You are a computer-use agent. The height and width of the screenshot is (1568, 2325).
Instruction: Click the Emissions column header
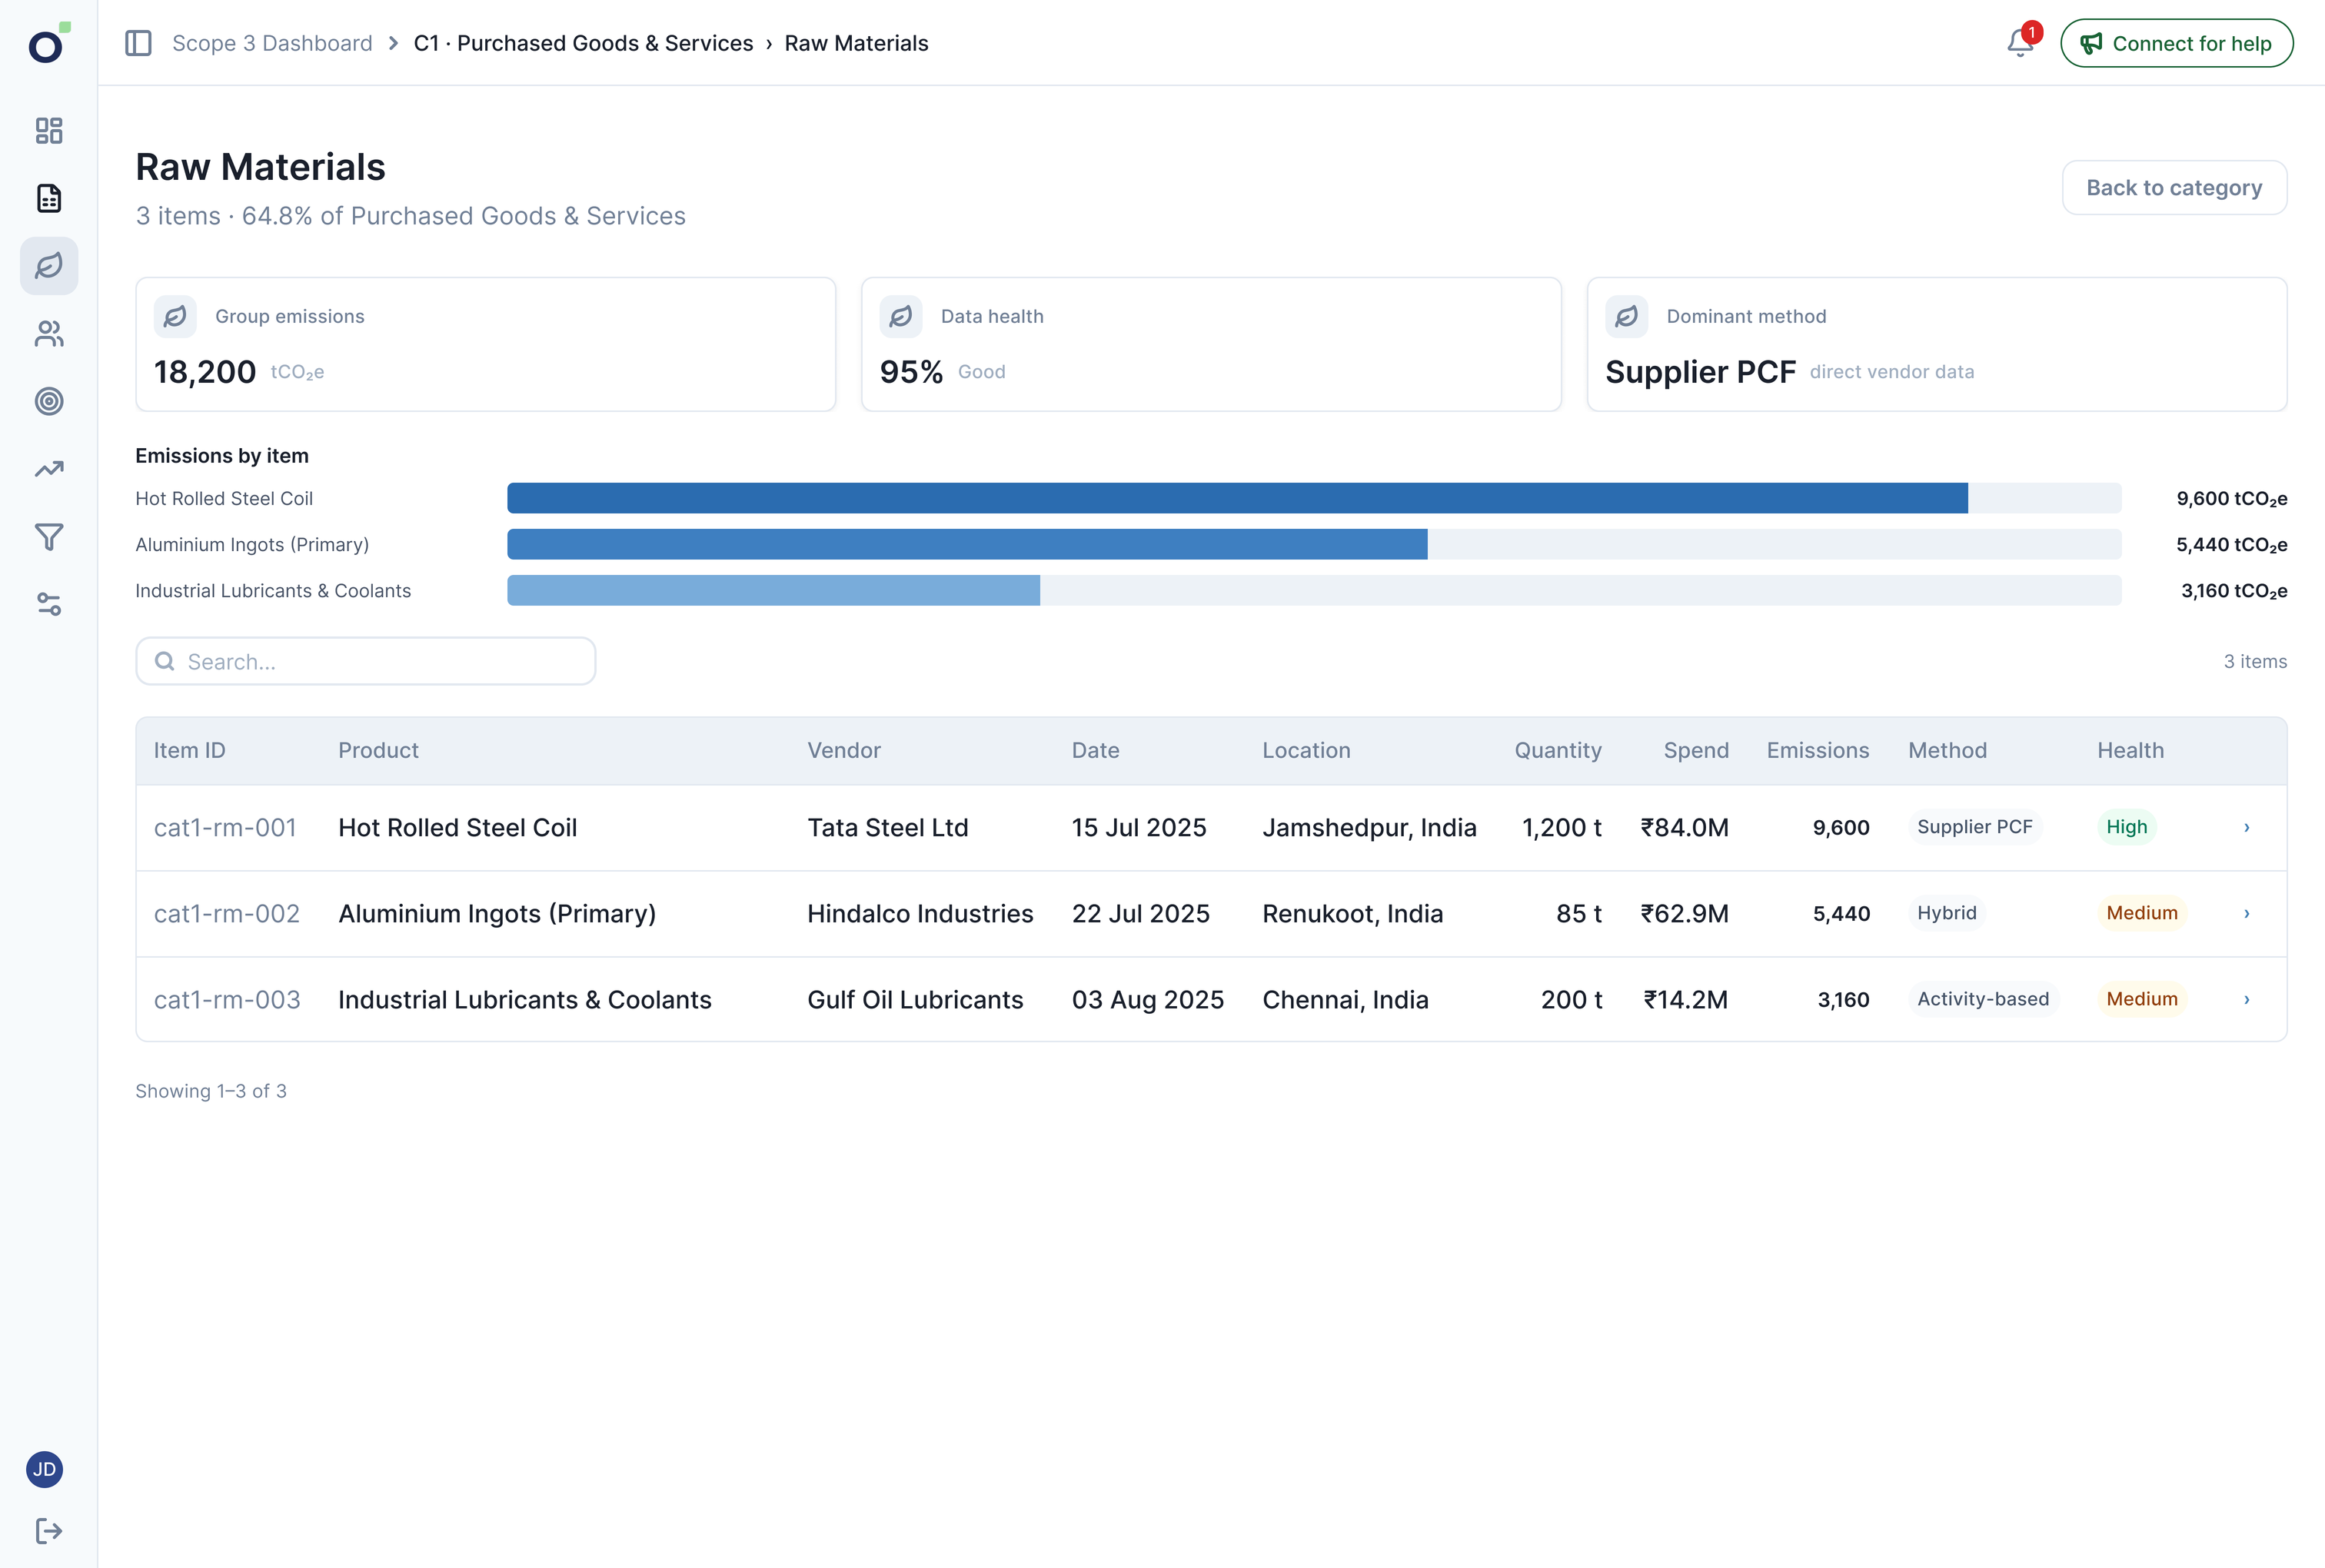point(1817,750)
